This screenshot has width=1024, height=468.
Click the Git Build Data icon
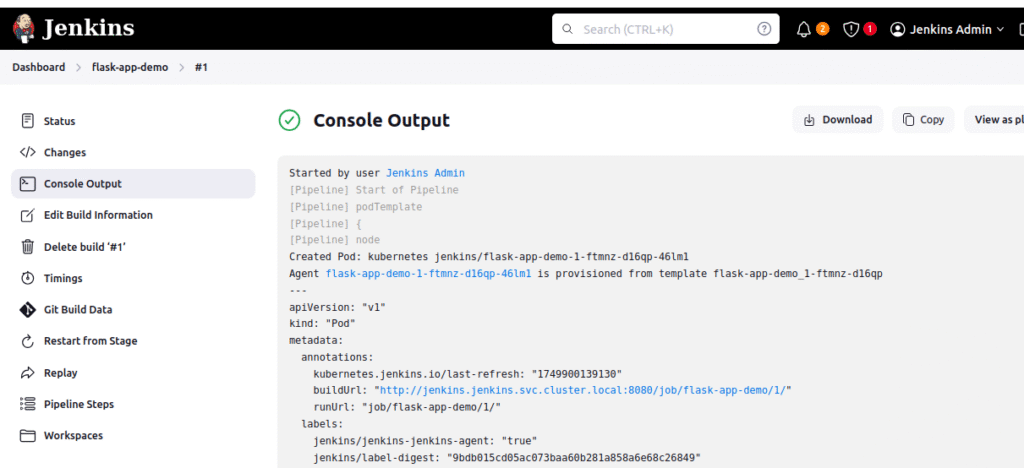coord(27,309)
